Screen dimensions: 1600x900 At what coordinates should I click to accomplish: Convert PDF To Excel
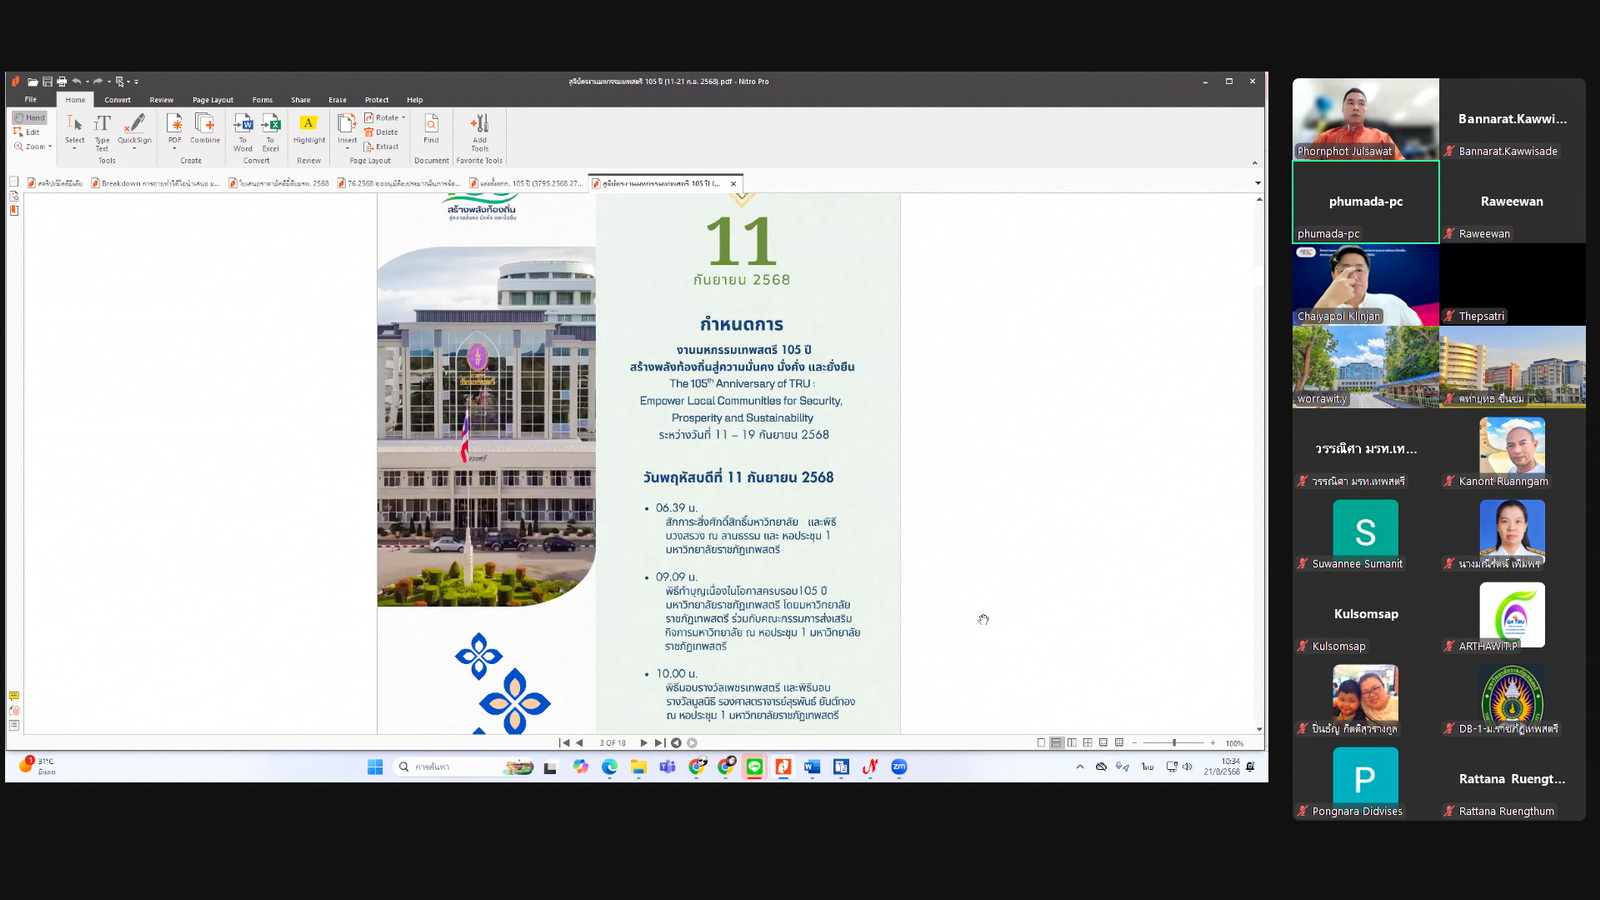click(x=271, y=131)
